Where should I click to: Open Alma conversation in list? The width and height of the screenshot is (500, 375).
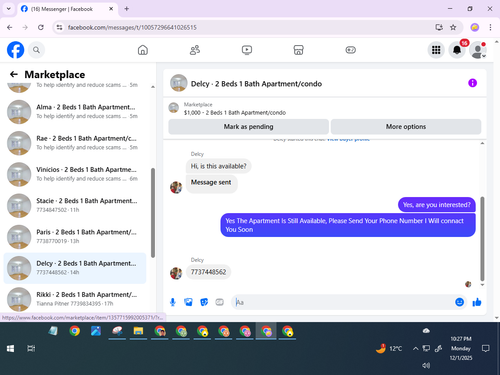pyautogui.click(x=75, y=112)
